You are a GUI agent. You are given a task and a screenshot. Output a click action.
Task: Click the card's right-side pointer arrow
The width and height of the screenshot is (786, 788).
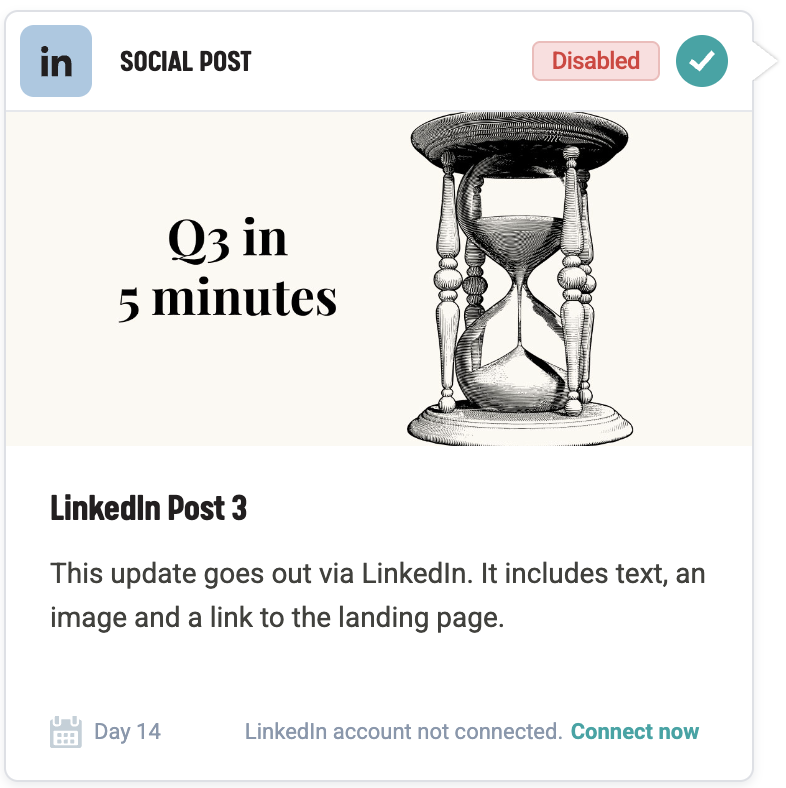coord(767,61)
